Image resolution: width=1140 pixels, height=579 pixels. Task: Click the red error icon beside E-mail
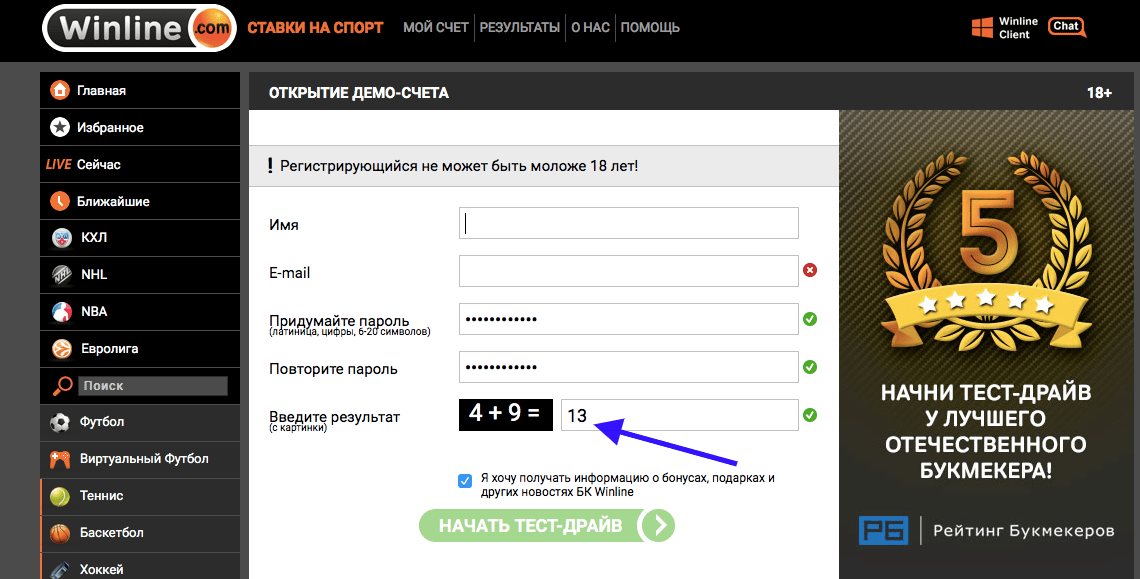coord(810,271)
